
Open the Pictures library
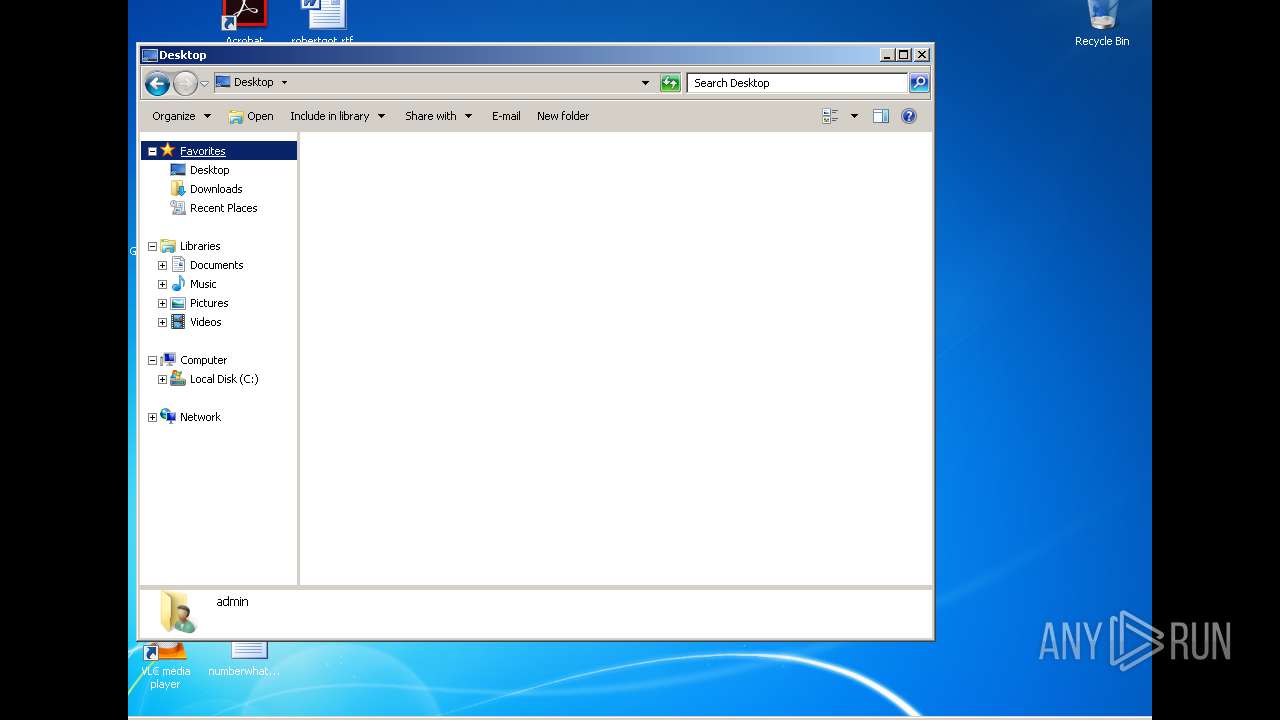click(x=209, y=303)
